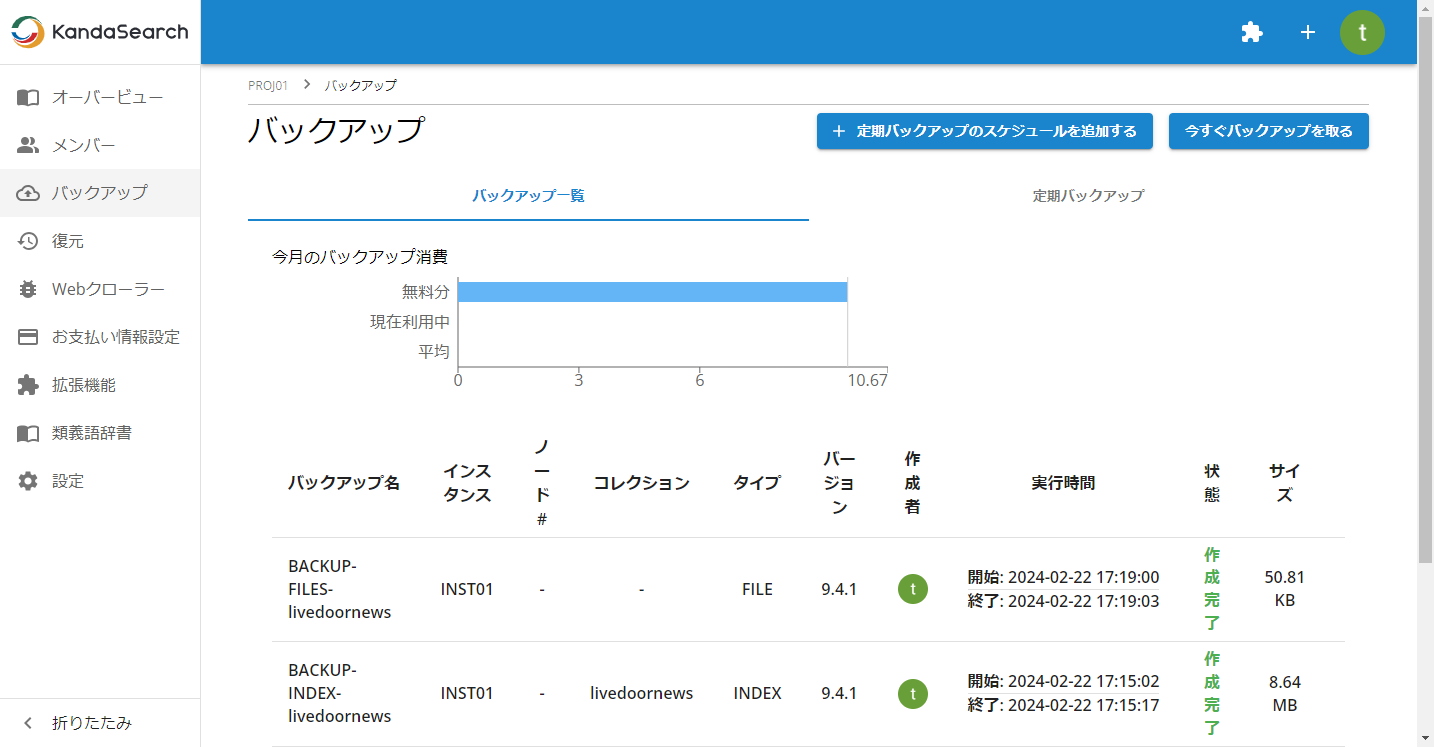Click the 類義語辞書 book icon
1434x747 pixels.
click(28, 433)
